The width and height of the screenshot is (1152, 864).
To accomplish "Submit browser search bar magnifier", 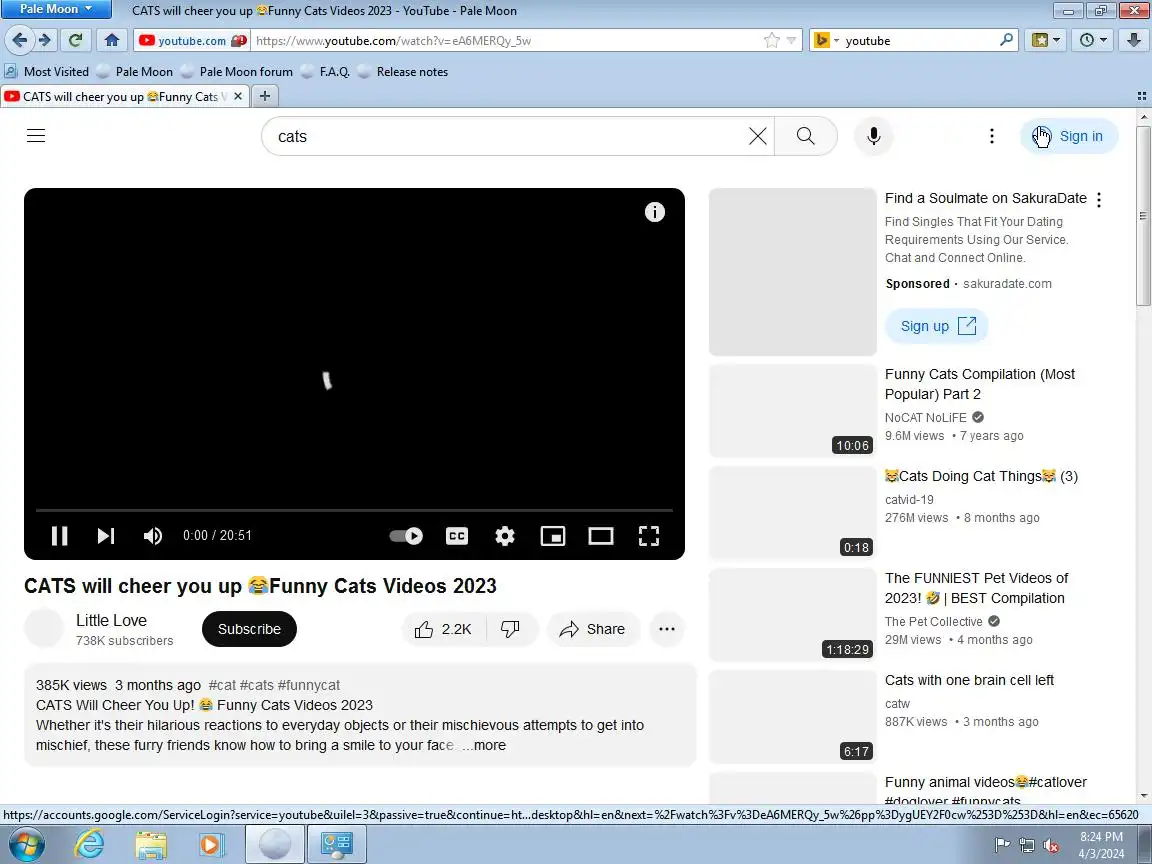I will coord(1007,40).
